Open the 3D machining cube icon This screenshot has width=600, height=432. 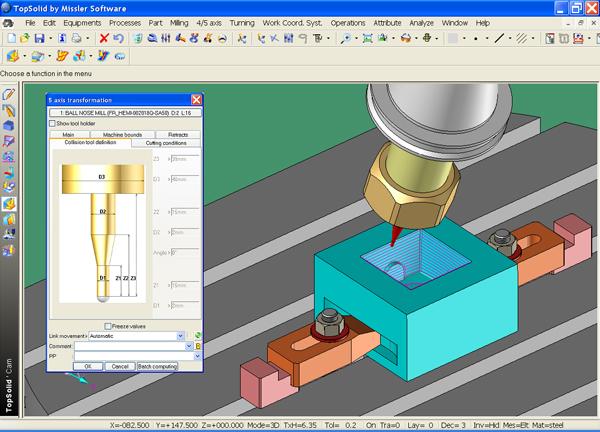(x=13, y=56)
